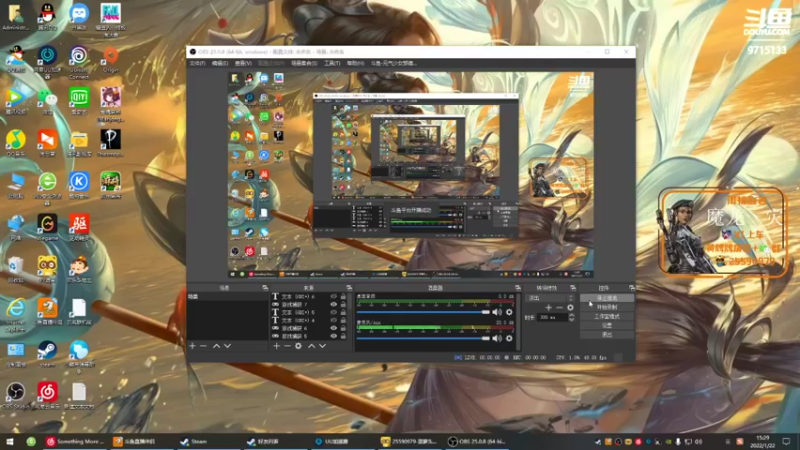
Task: Undock the 来源 sources panel
Action: click(349, 288)
